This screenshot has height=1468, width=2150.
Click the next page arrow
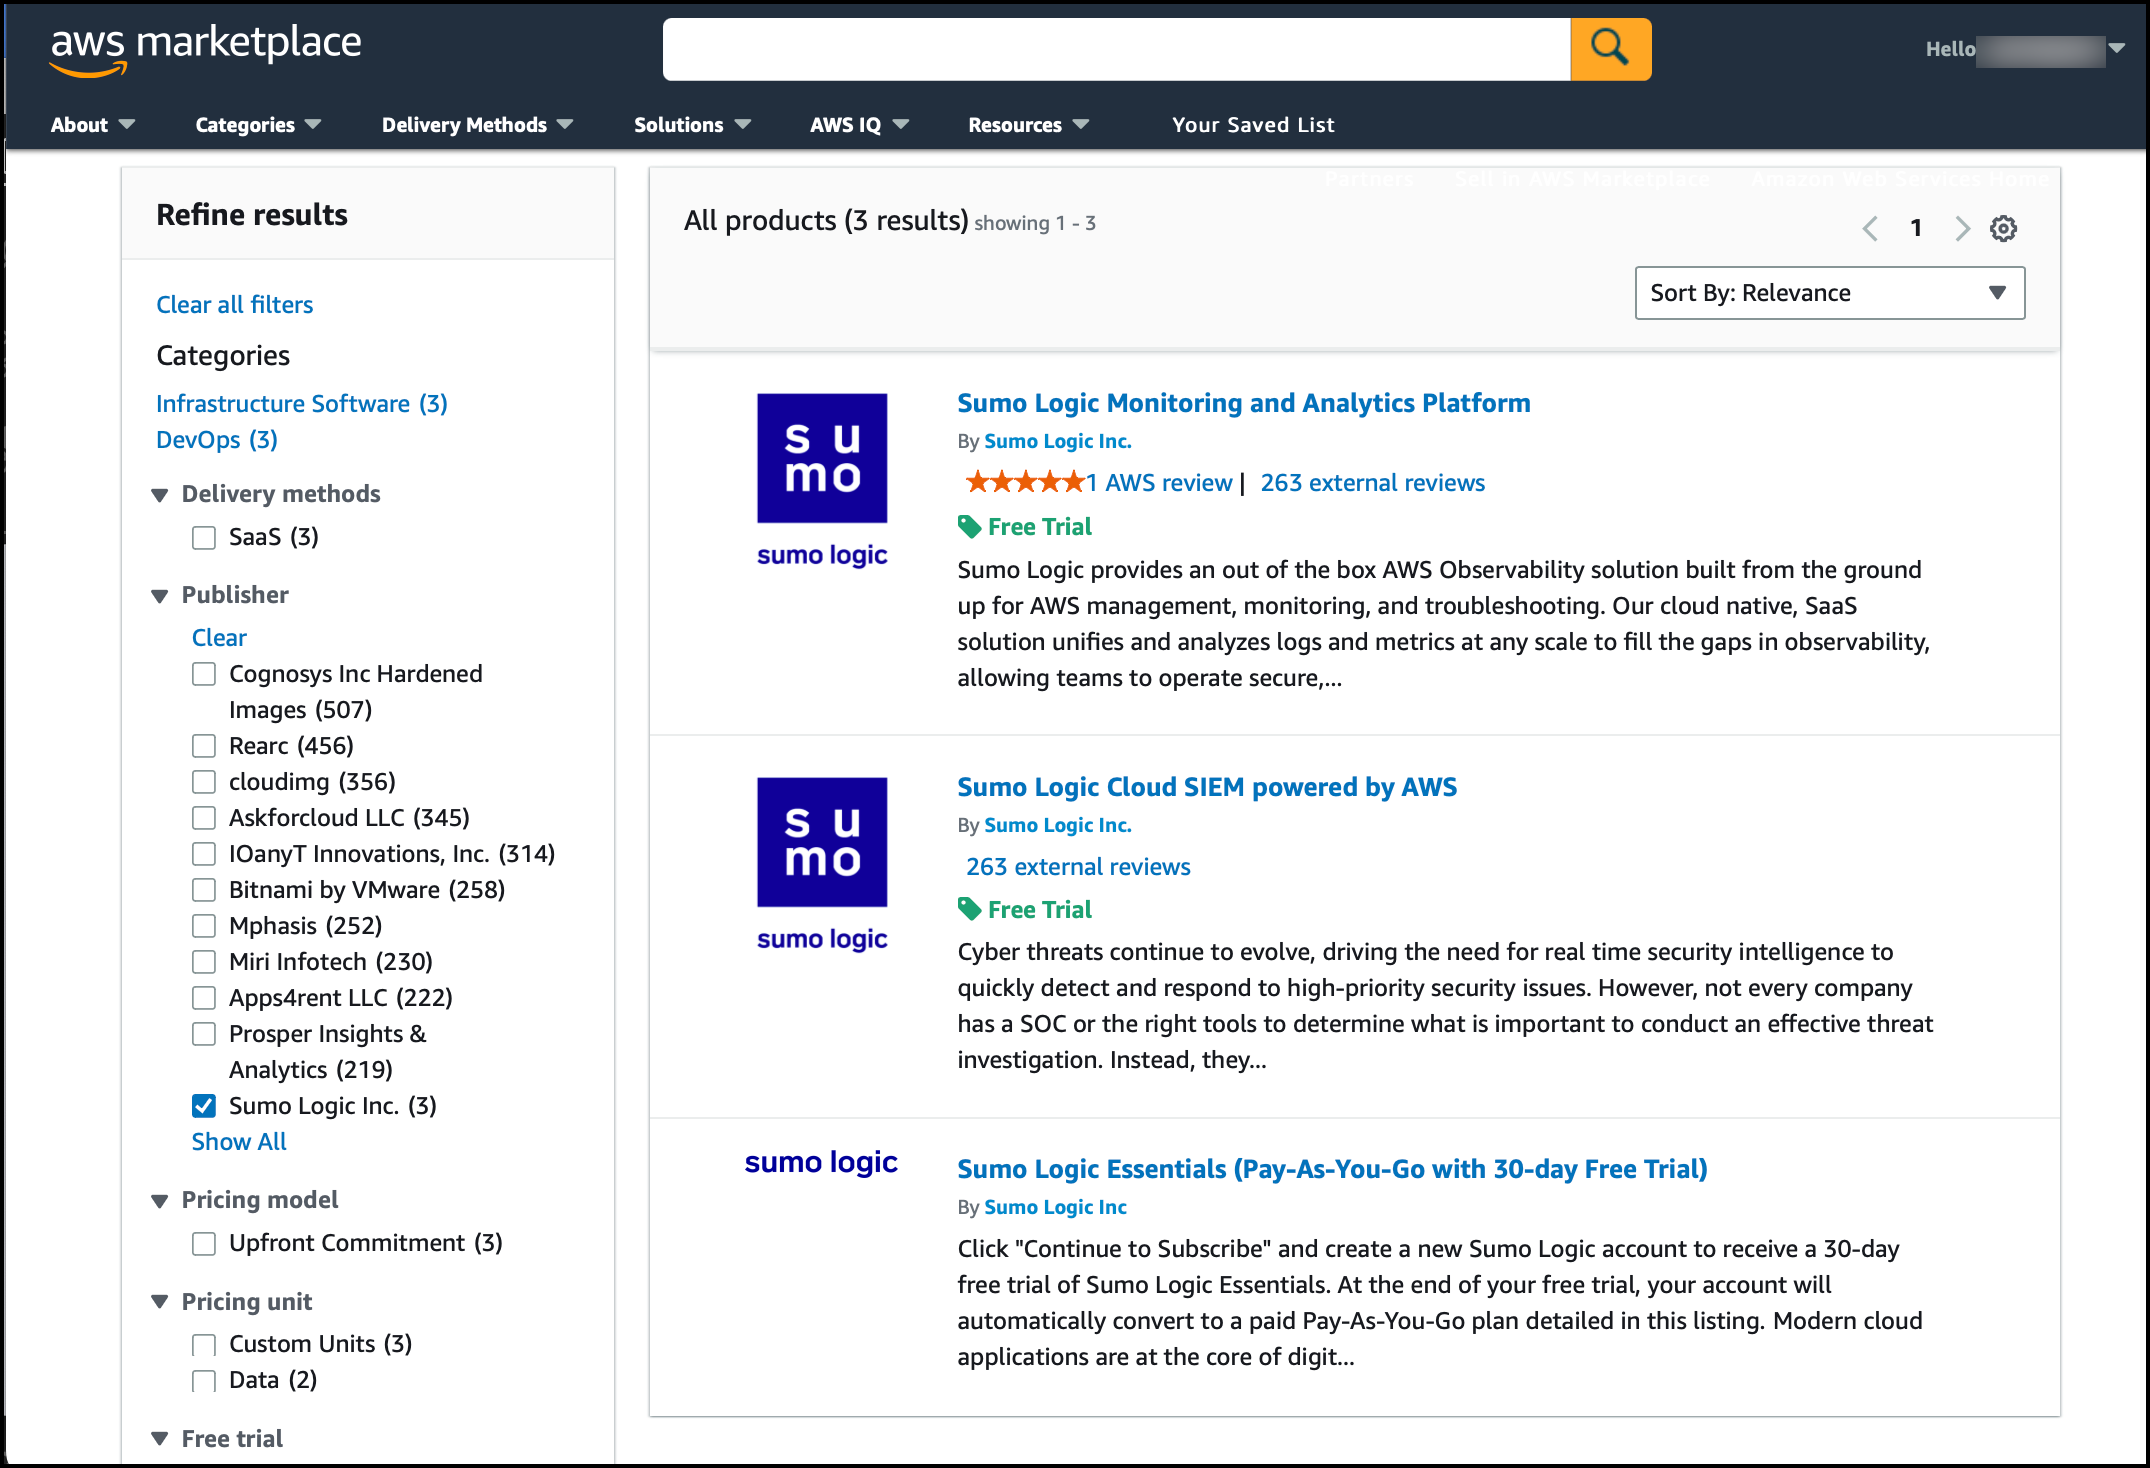pyautogui.click(x=1962, y=228)
